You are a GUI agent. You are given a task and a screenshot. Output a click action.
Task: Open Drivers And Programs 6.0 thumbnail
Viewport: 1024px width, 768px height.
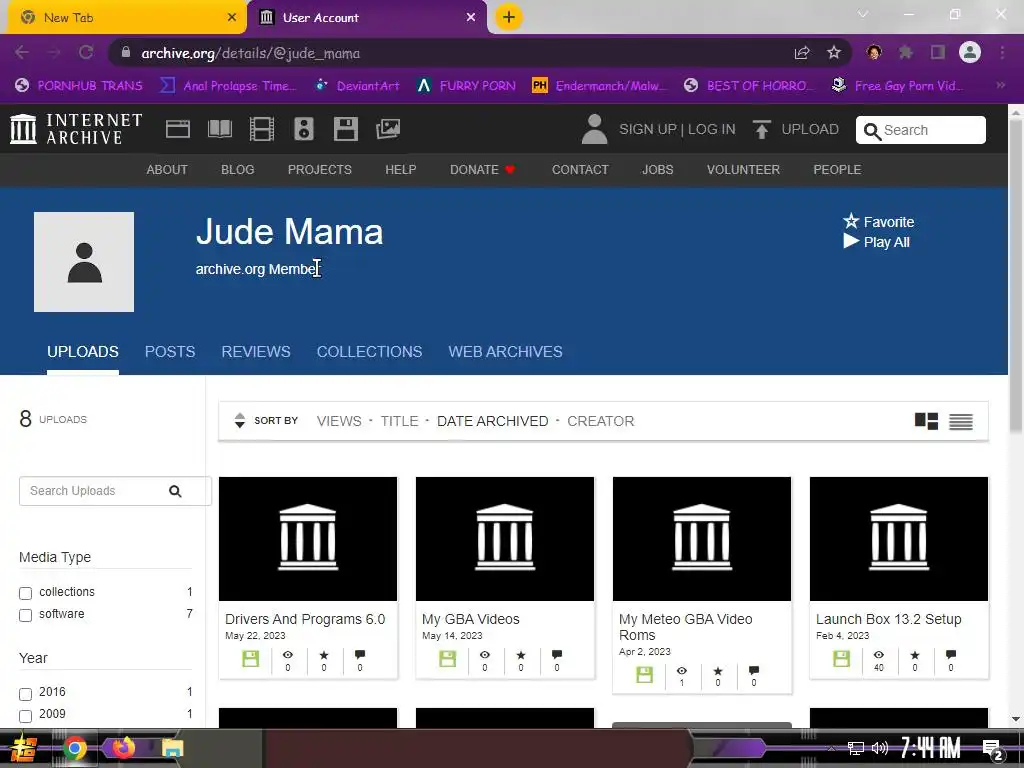[308, 539]
